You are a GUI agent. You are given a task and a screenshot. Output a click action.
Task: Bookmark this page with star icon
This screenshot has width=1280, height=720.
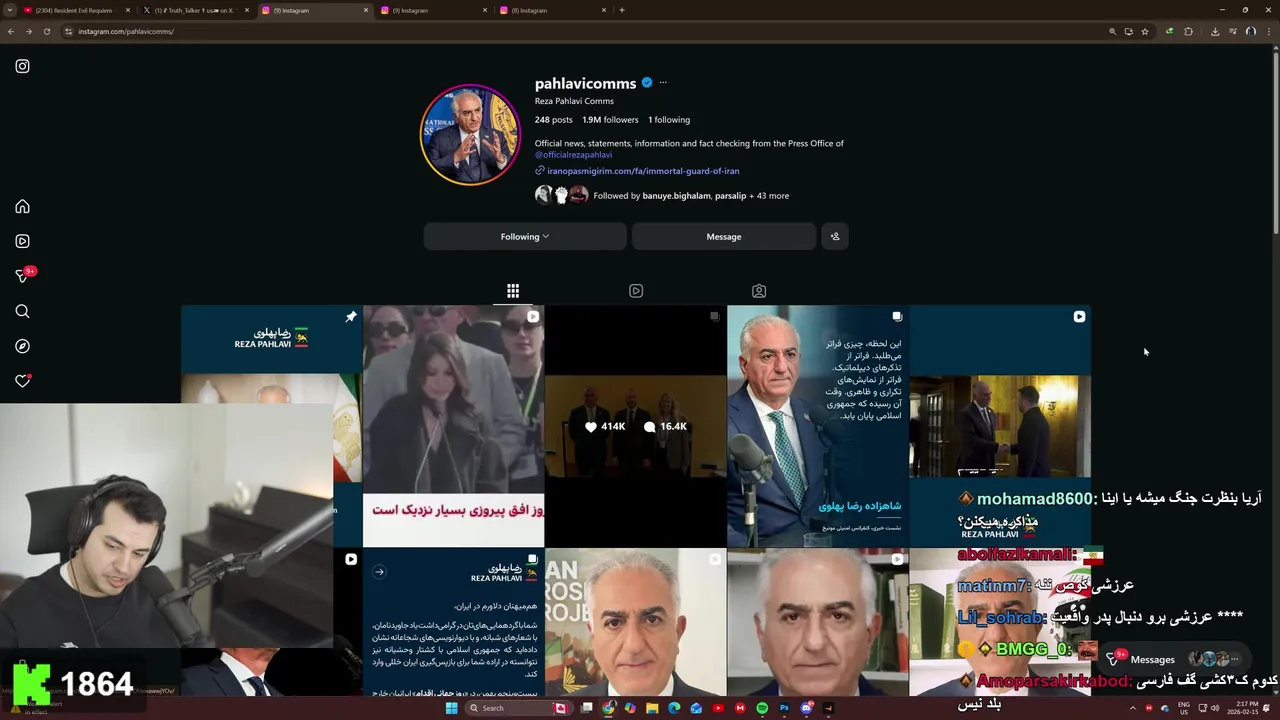pyautogui.click(x=1145, y=31)
